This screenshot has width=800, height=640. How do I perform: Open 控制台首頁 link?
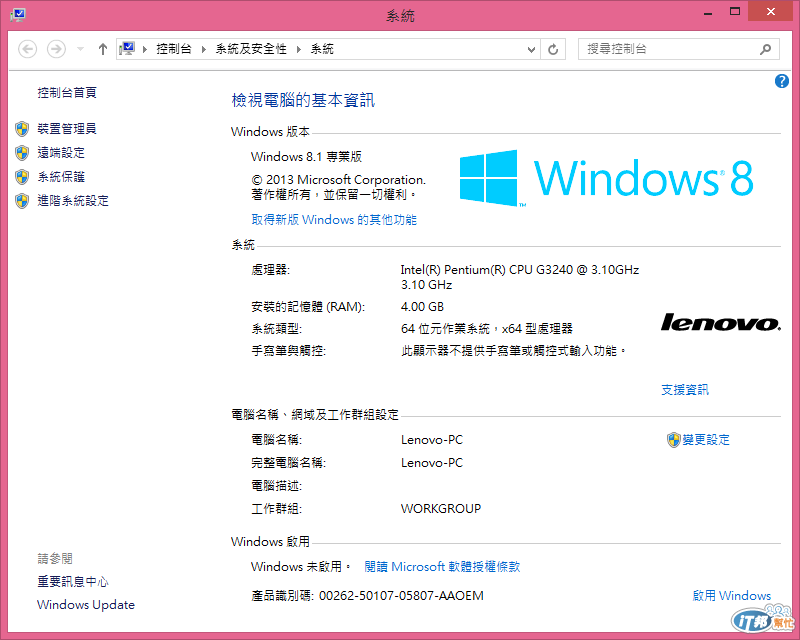[x=67, y=92]
